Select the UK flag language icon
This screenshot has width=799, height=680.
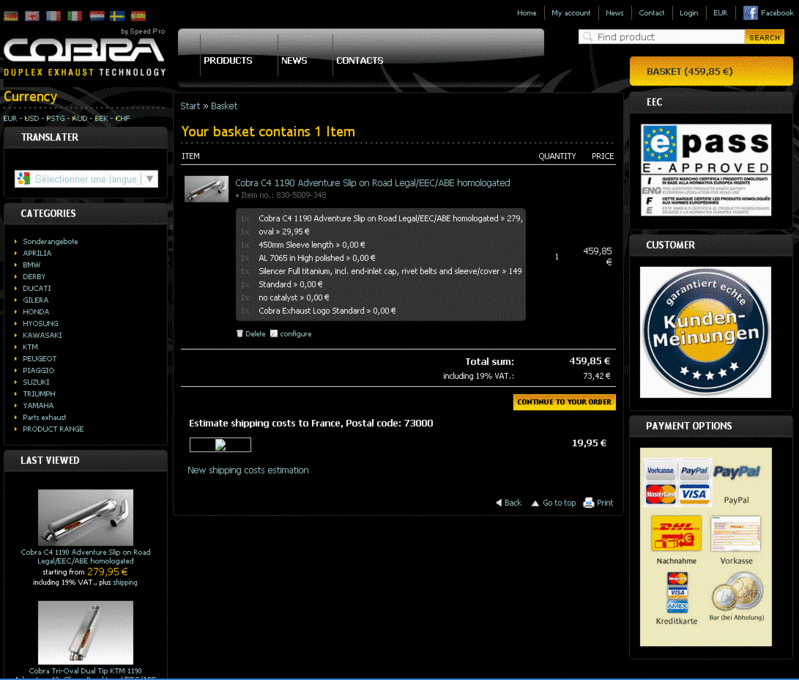32,16
